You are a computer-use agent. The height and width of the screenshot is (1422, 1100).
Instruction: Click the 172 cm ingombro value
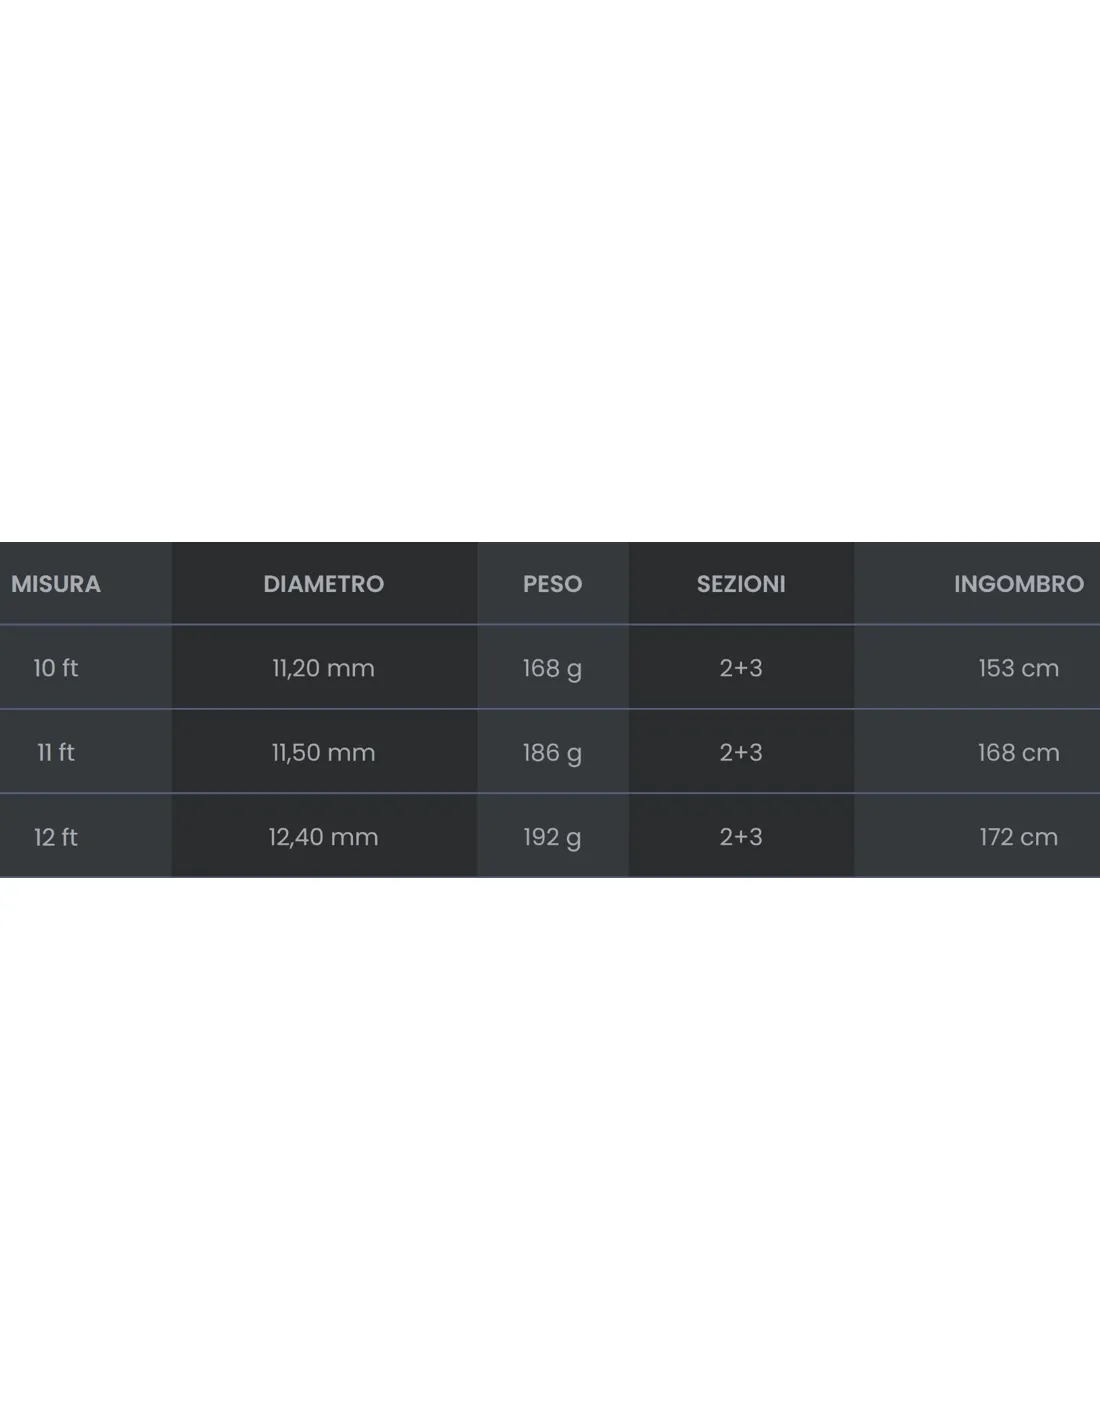click(x=1018, y=837)
